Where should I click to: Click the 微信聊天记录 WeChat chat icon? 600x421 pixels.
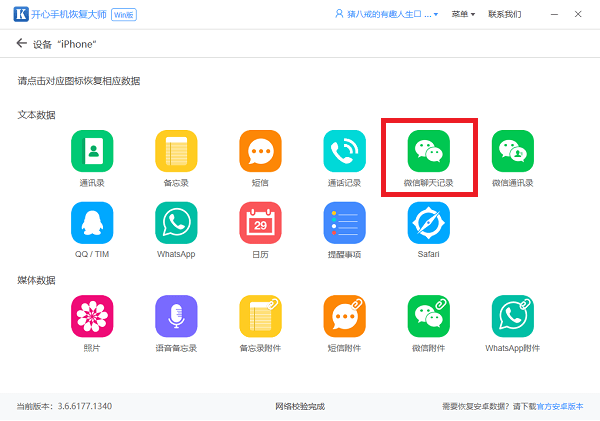pyautogui.click(x=429, y=151)
